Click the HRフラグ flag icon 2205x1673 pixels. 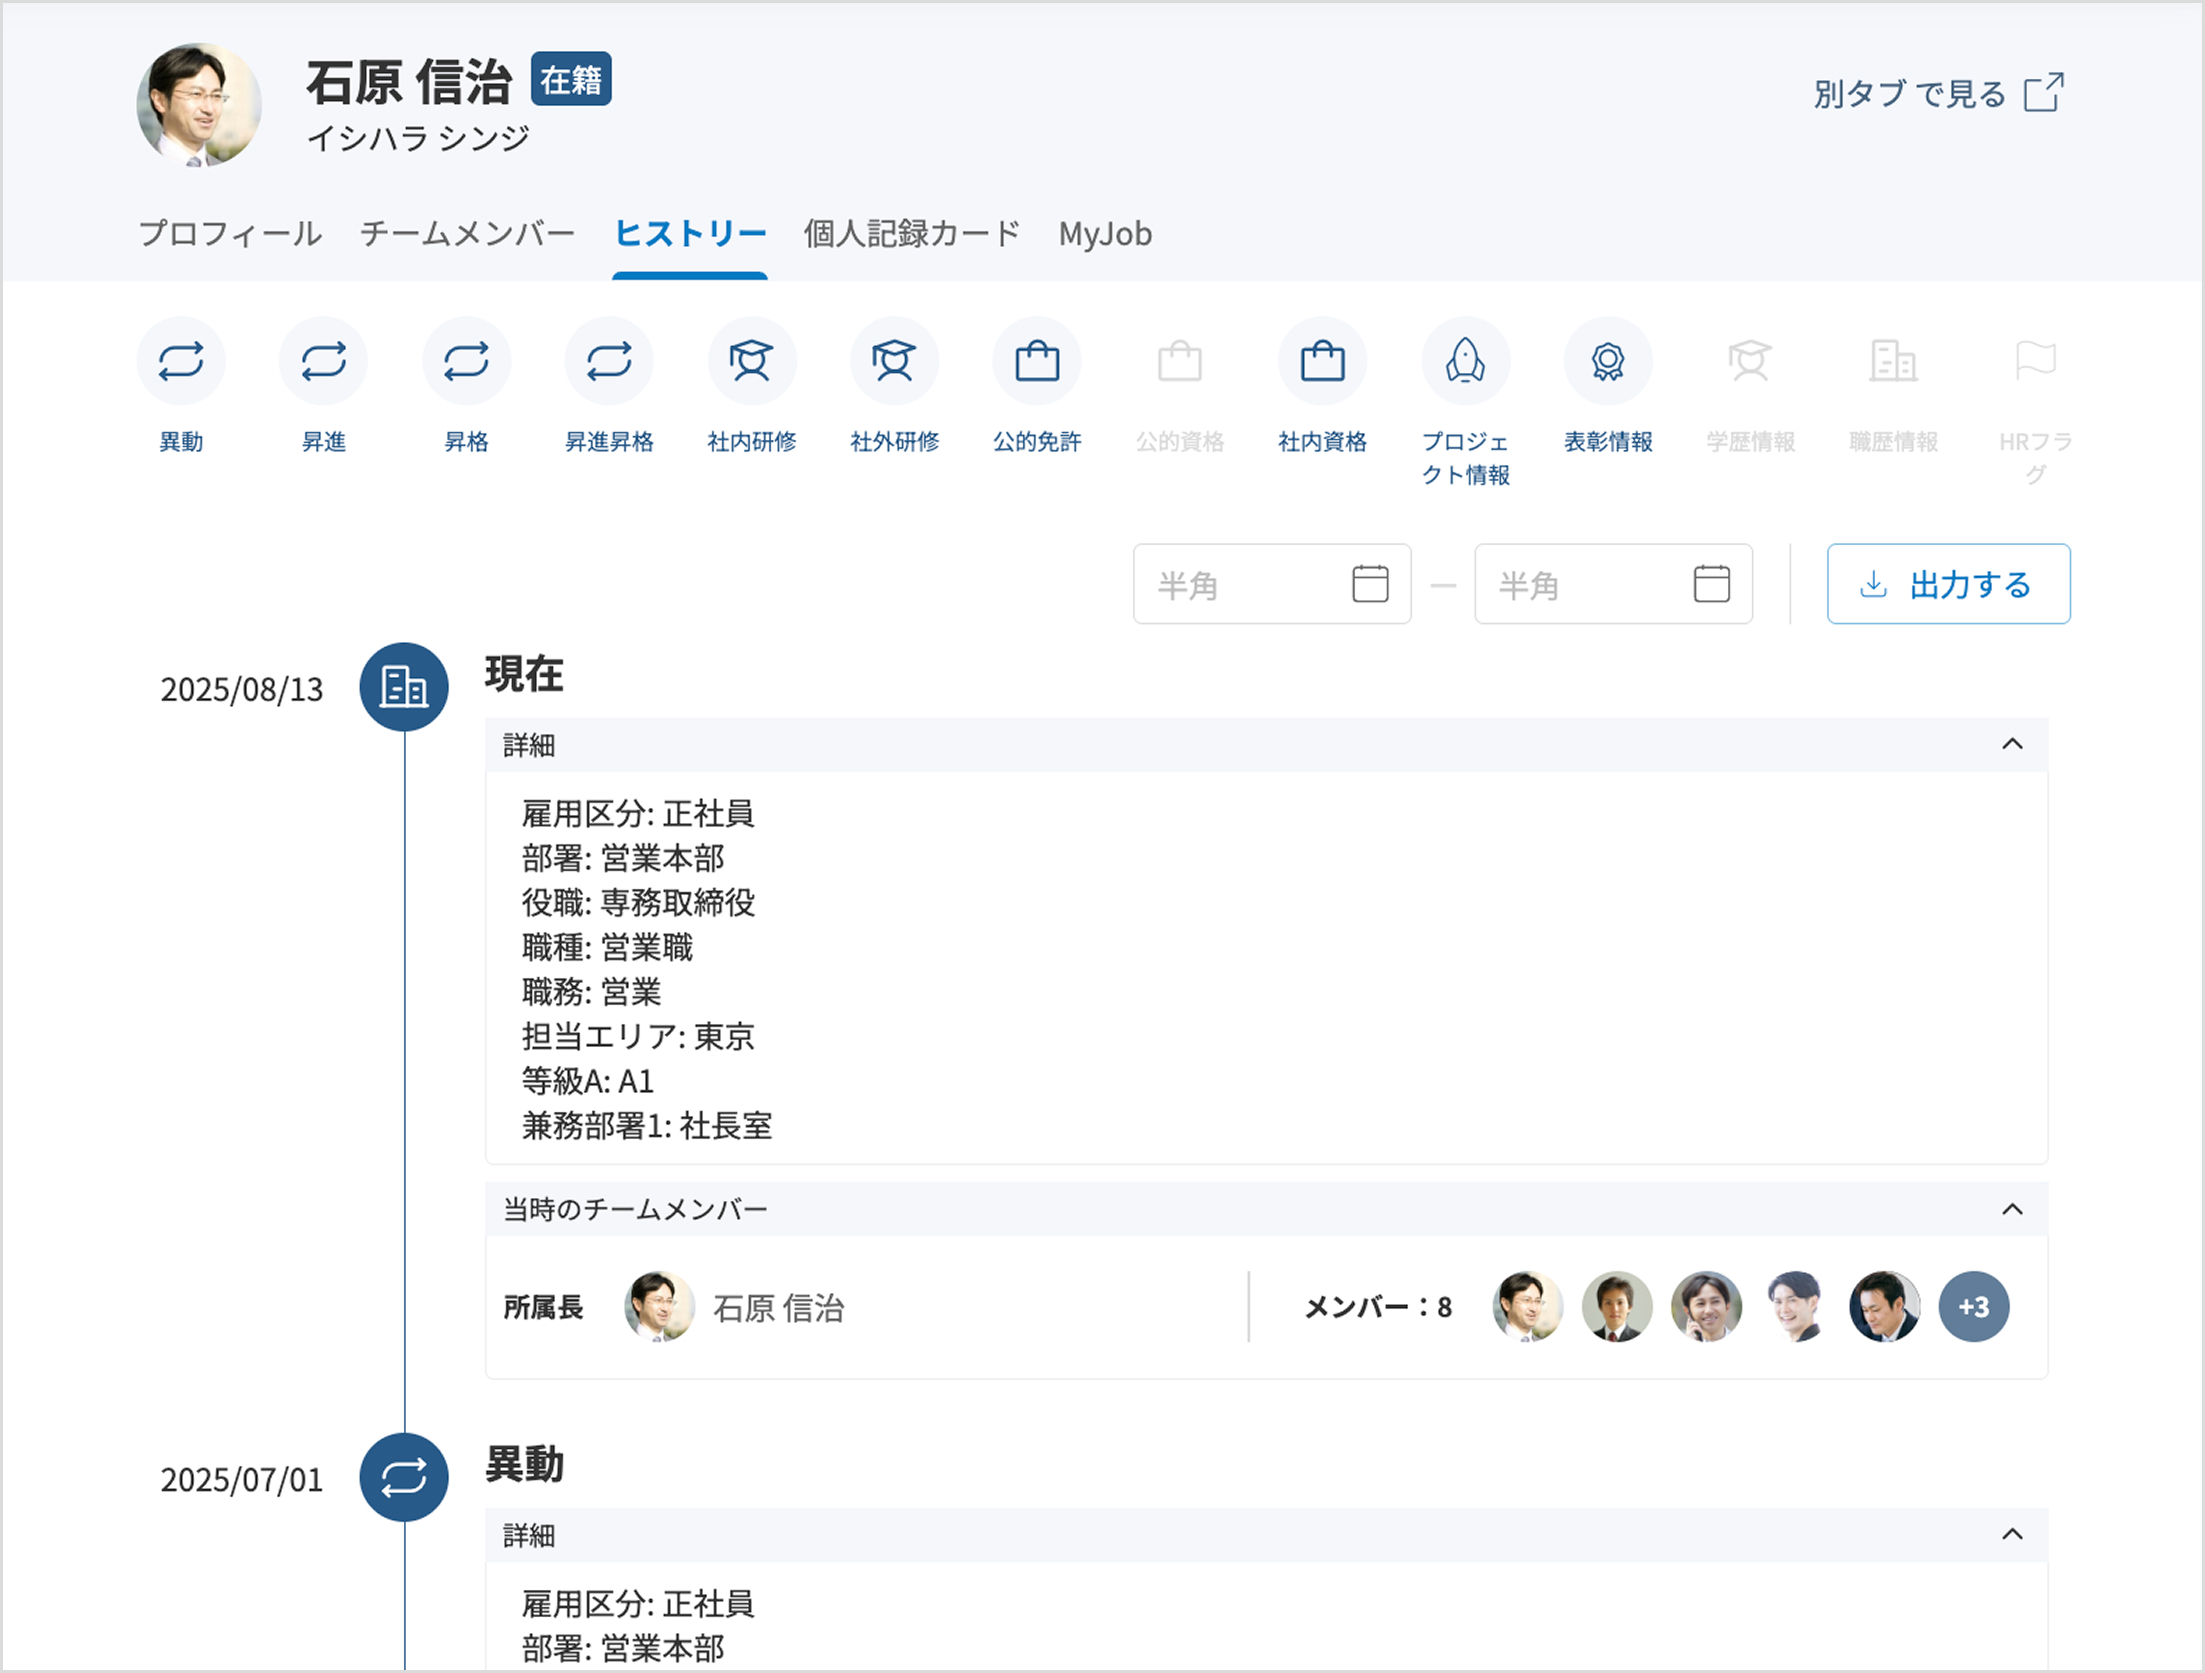coord(2035,361)
